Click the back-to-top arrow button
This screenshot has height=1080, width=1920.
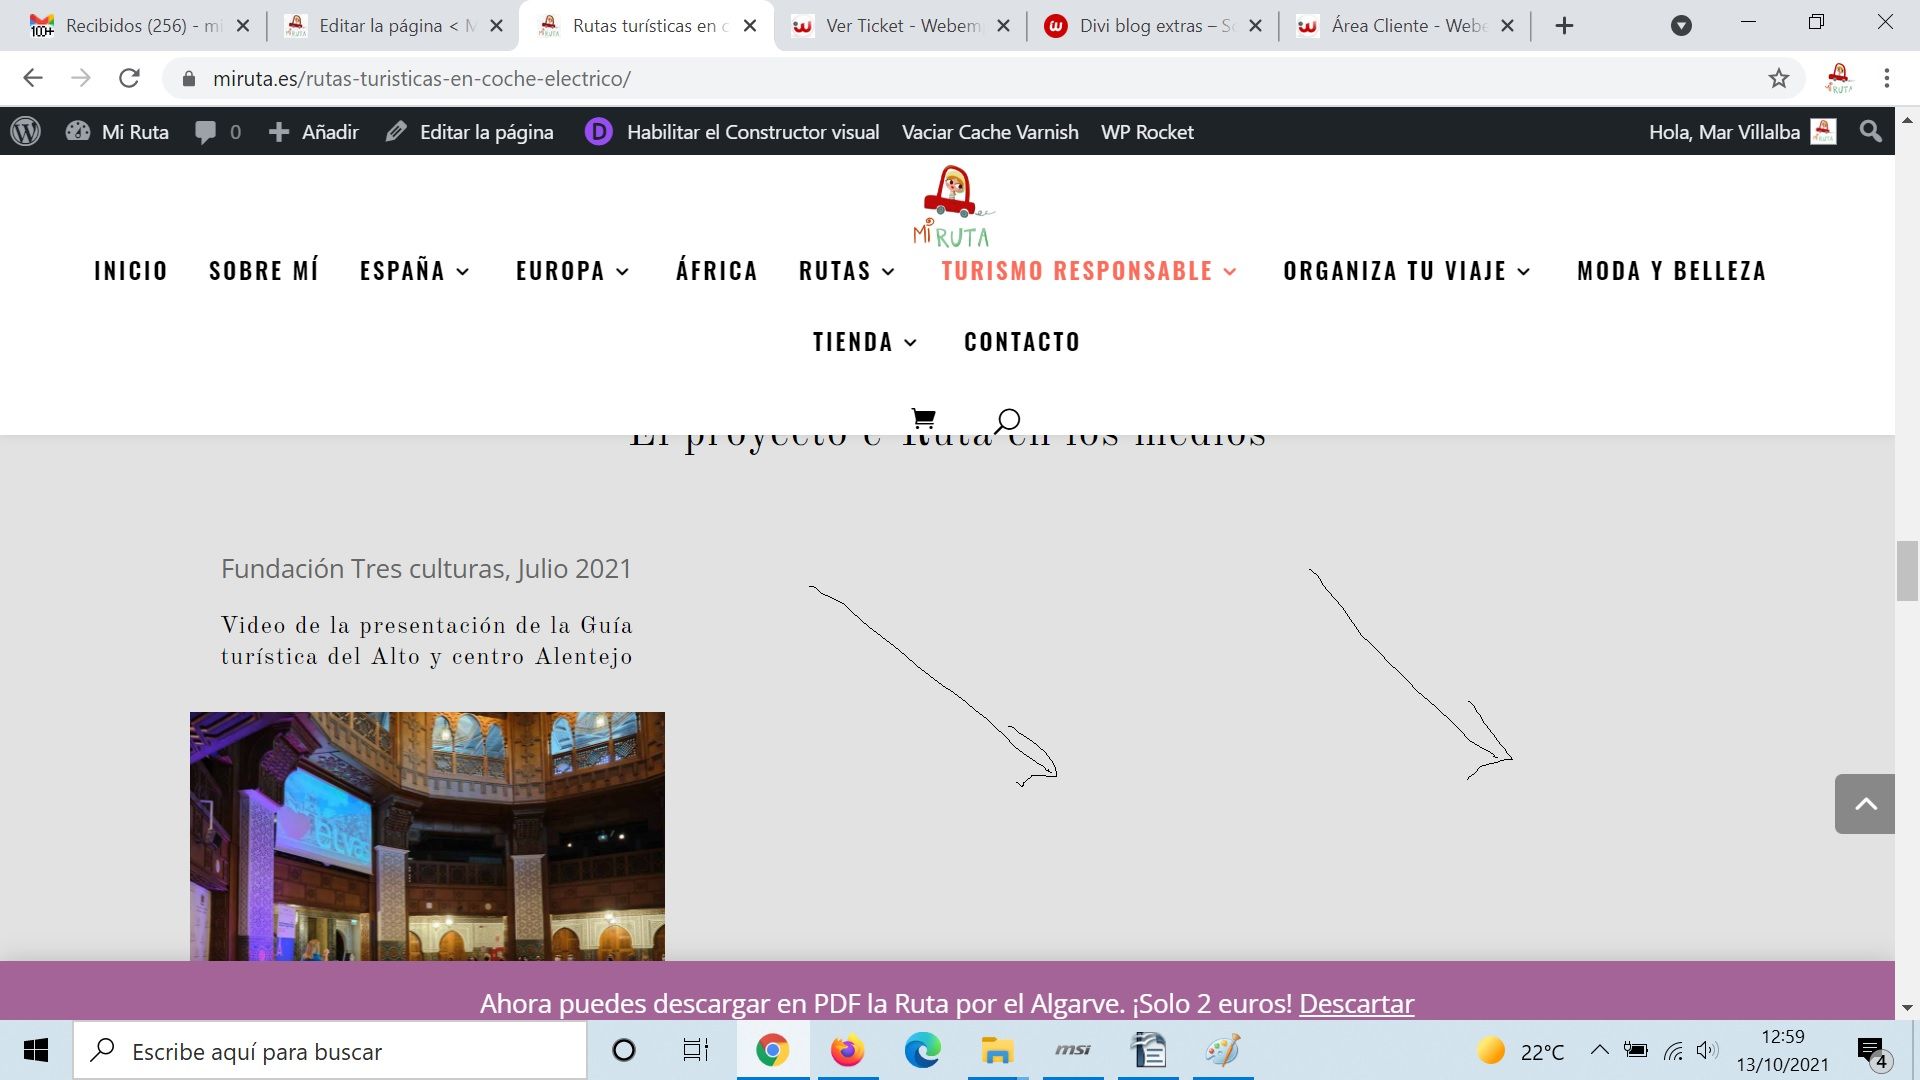point(1865,804)
